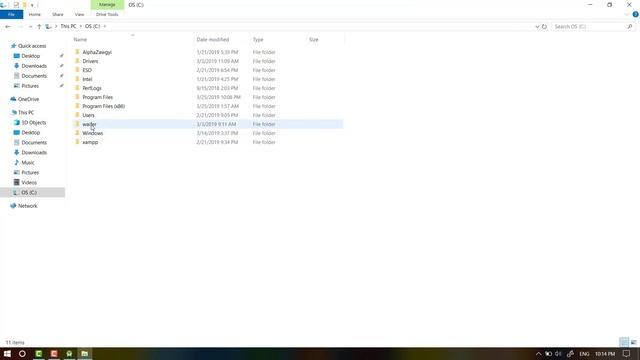The width and height of the screenshot is (640, 360).
Task: Switch to the View ribbon tab
Action: tap(79, 14)
